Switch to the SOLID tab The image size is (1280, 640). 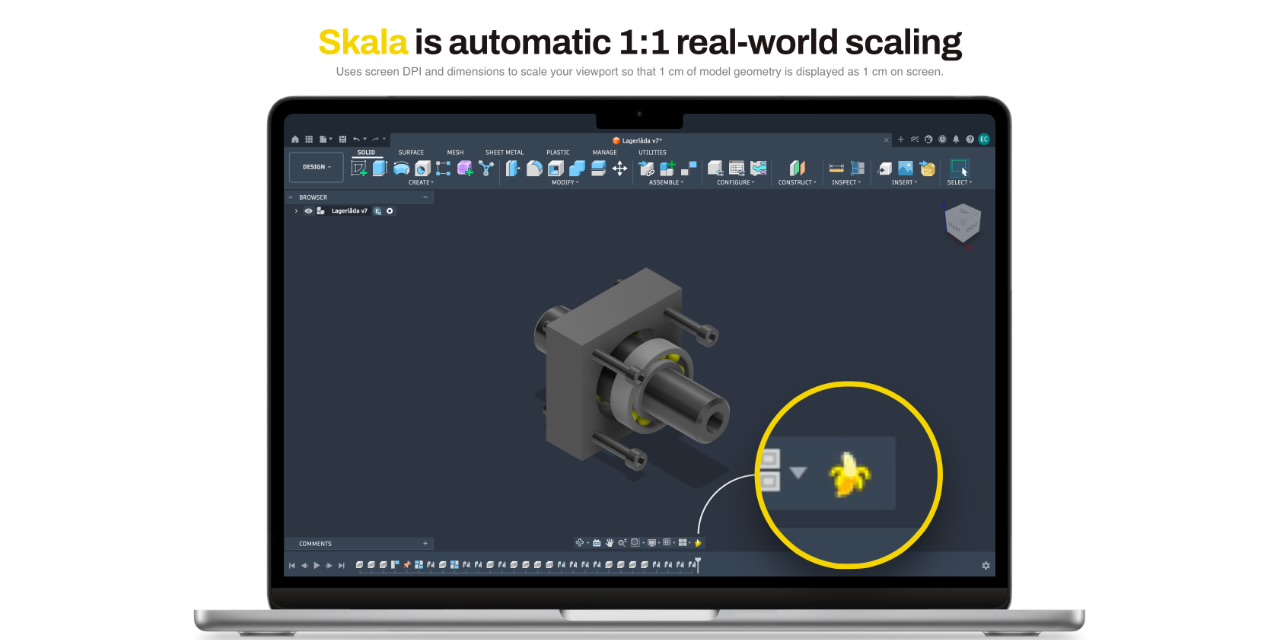pyautogui.click(x=366, y=152)
